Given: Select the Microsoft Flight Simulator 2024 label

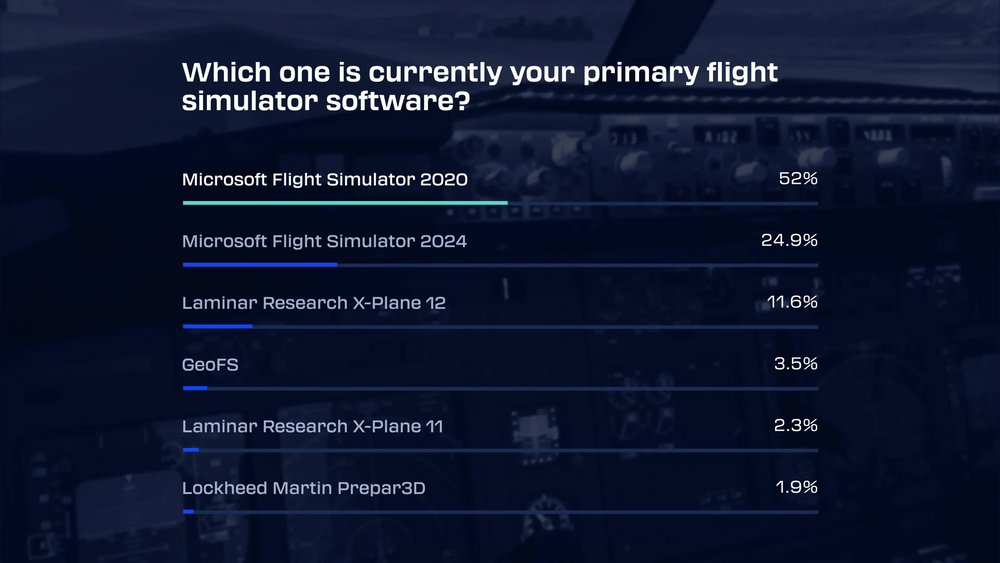Looking at the screenshot, I should coord(324,242).
